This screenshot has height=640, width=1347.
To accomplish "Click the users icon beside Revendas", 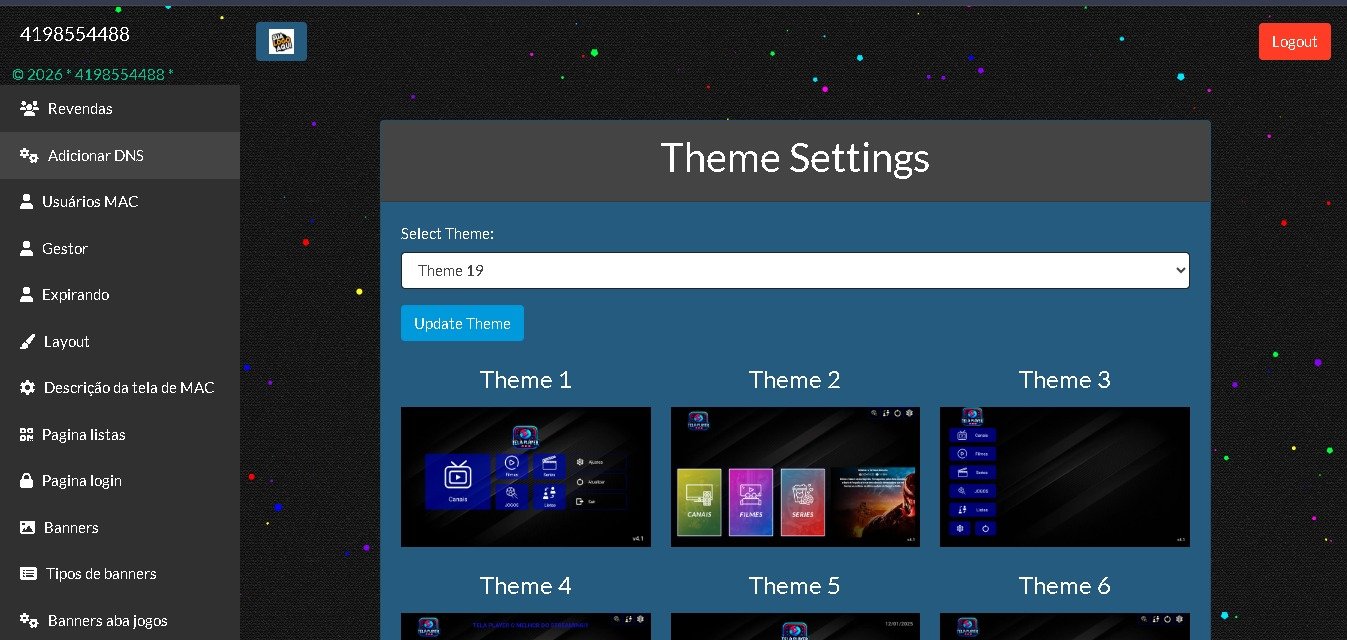I will pyautogui.click(x=29, y=108).
